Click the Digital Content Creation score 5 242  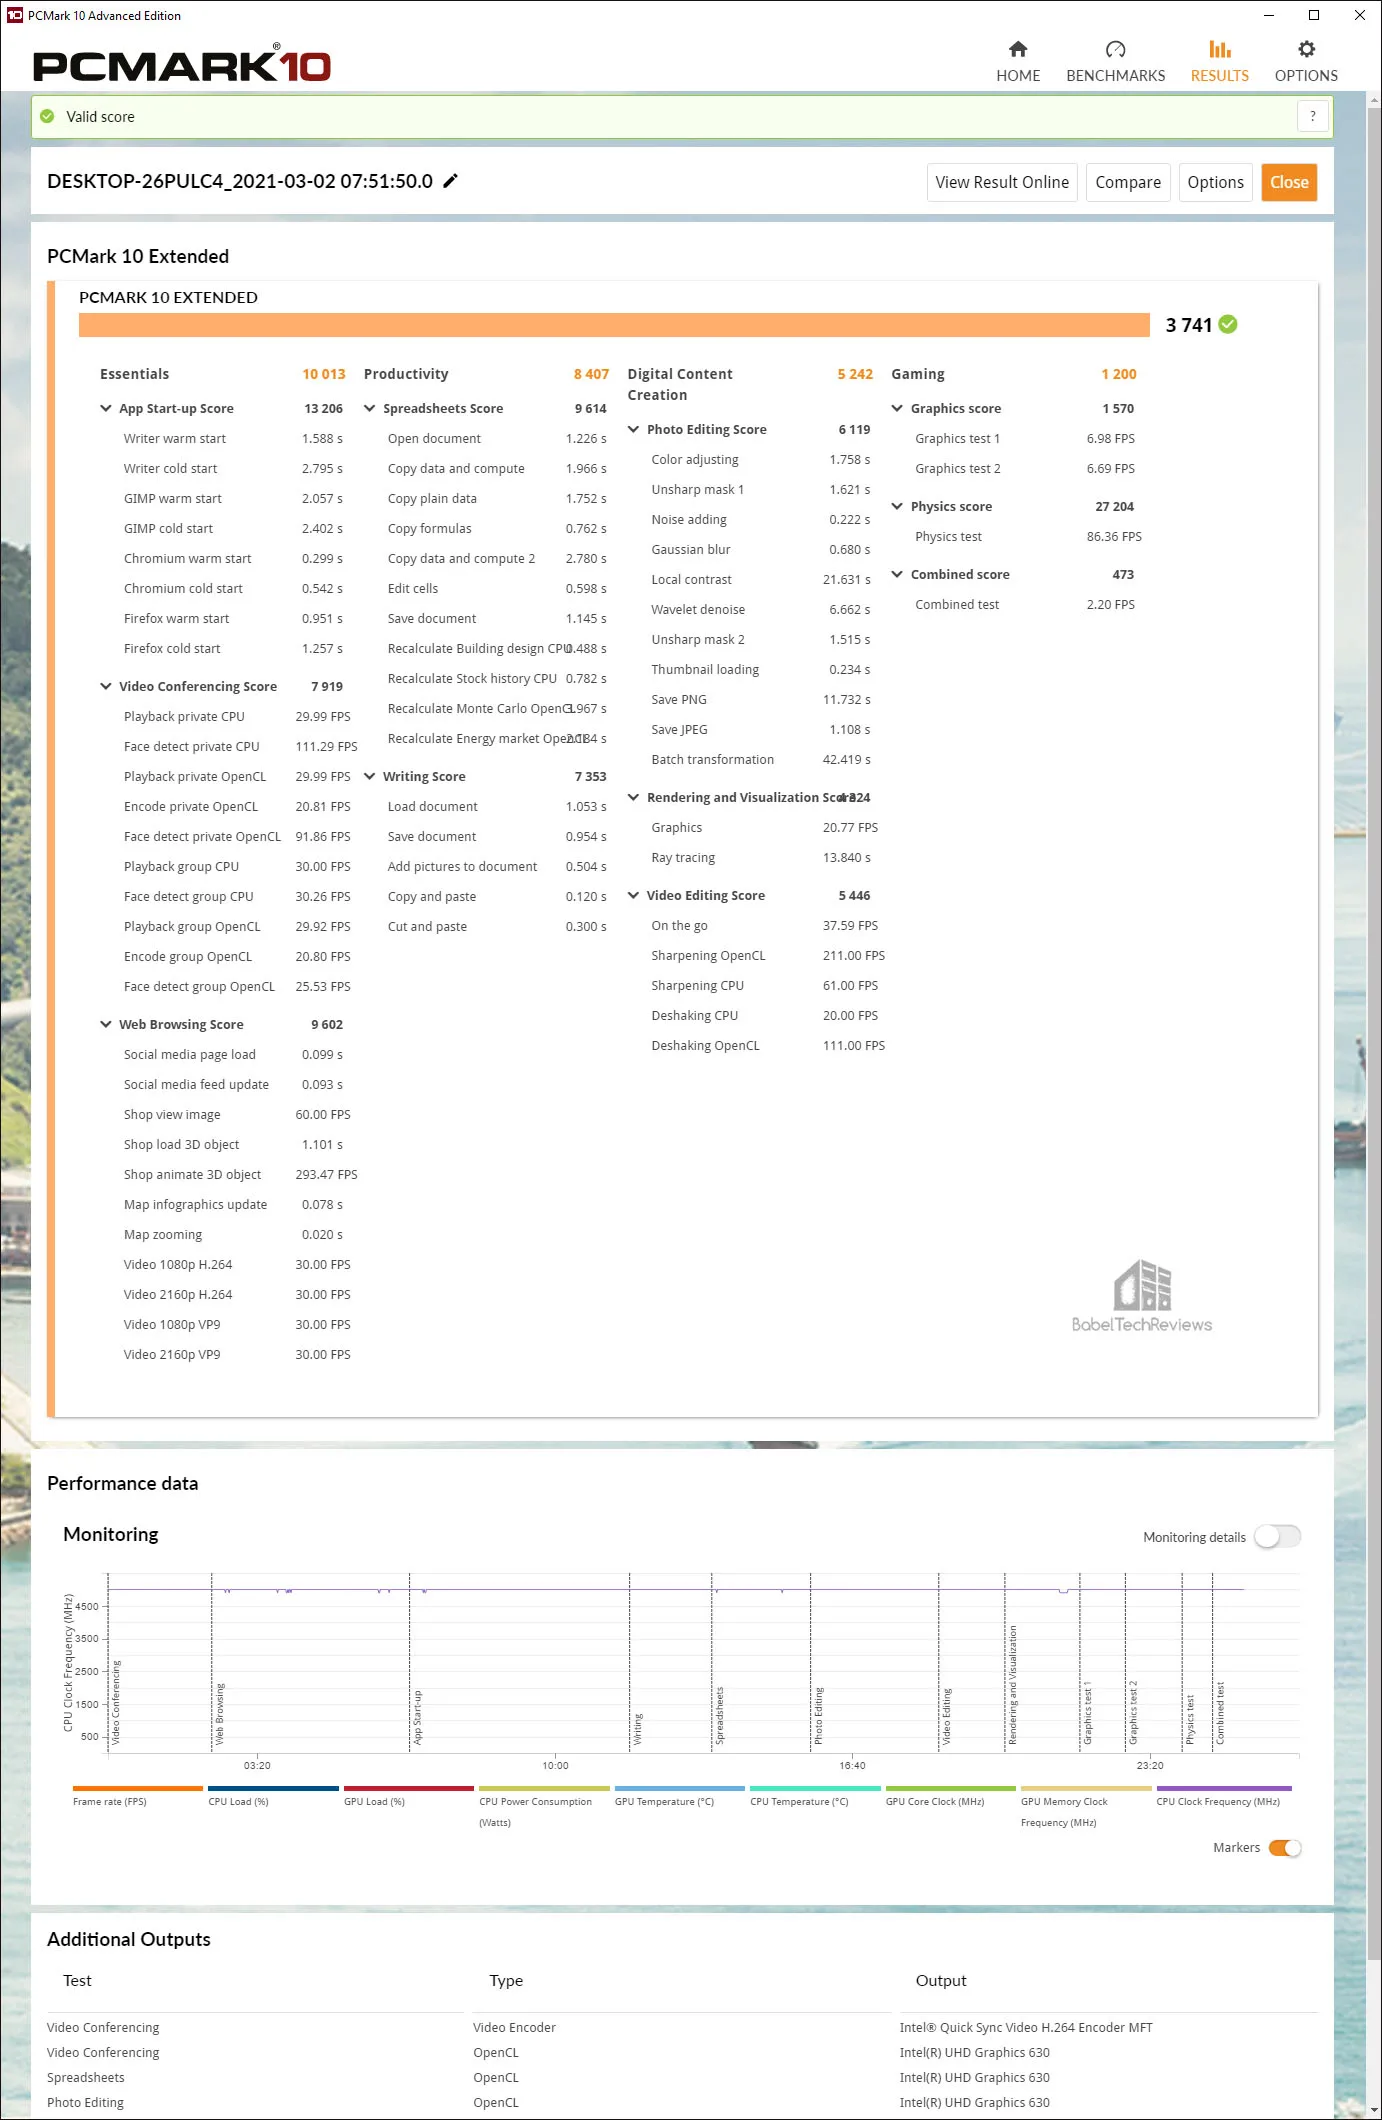coord(855,374)
